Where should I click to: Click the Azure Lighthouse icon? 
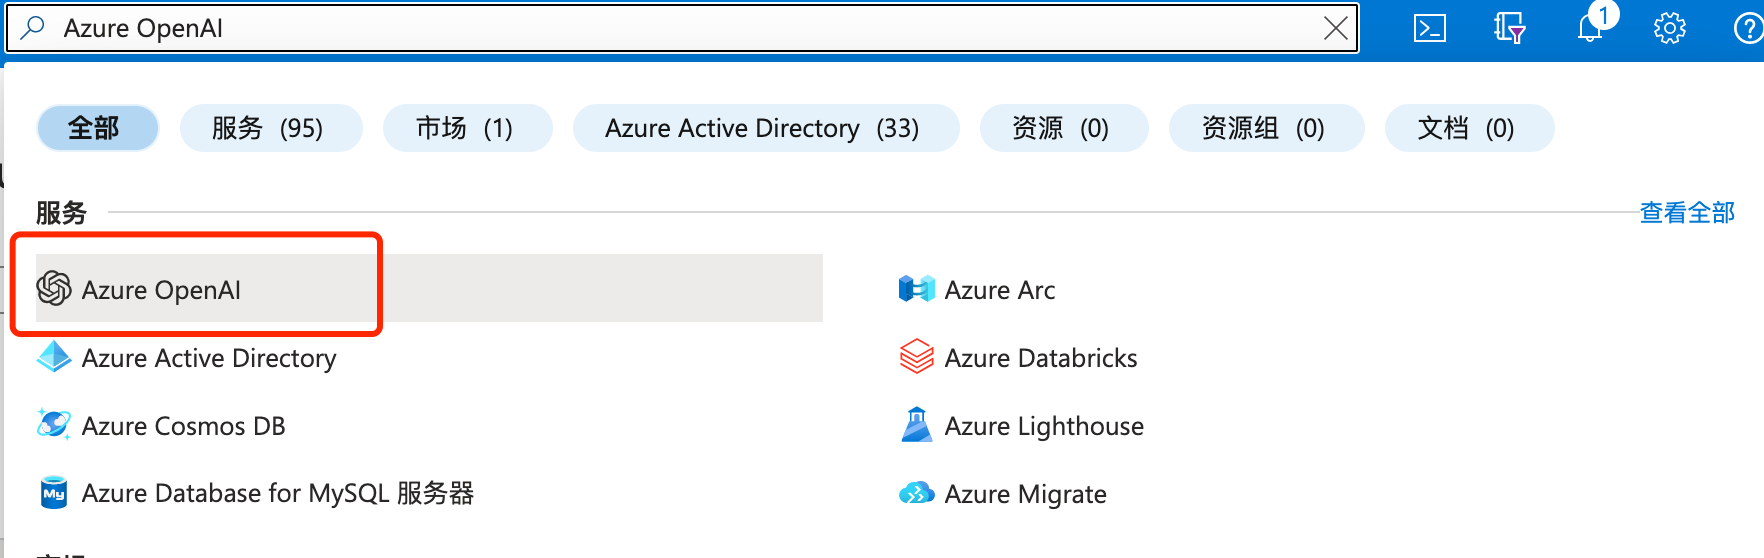(916, 425)
